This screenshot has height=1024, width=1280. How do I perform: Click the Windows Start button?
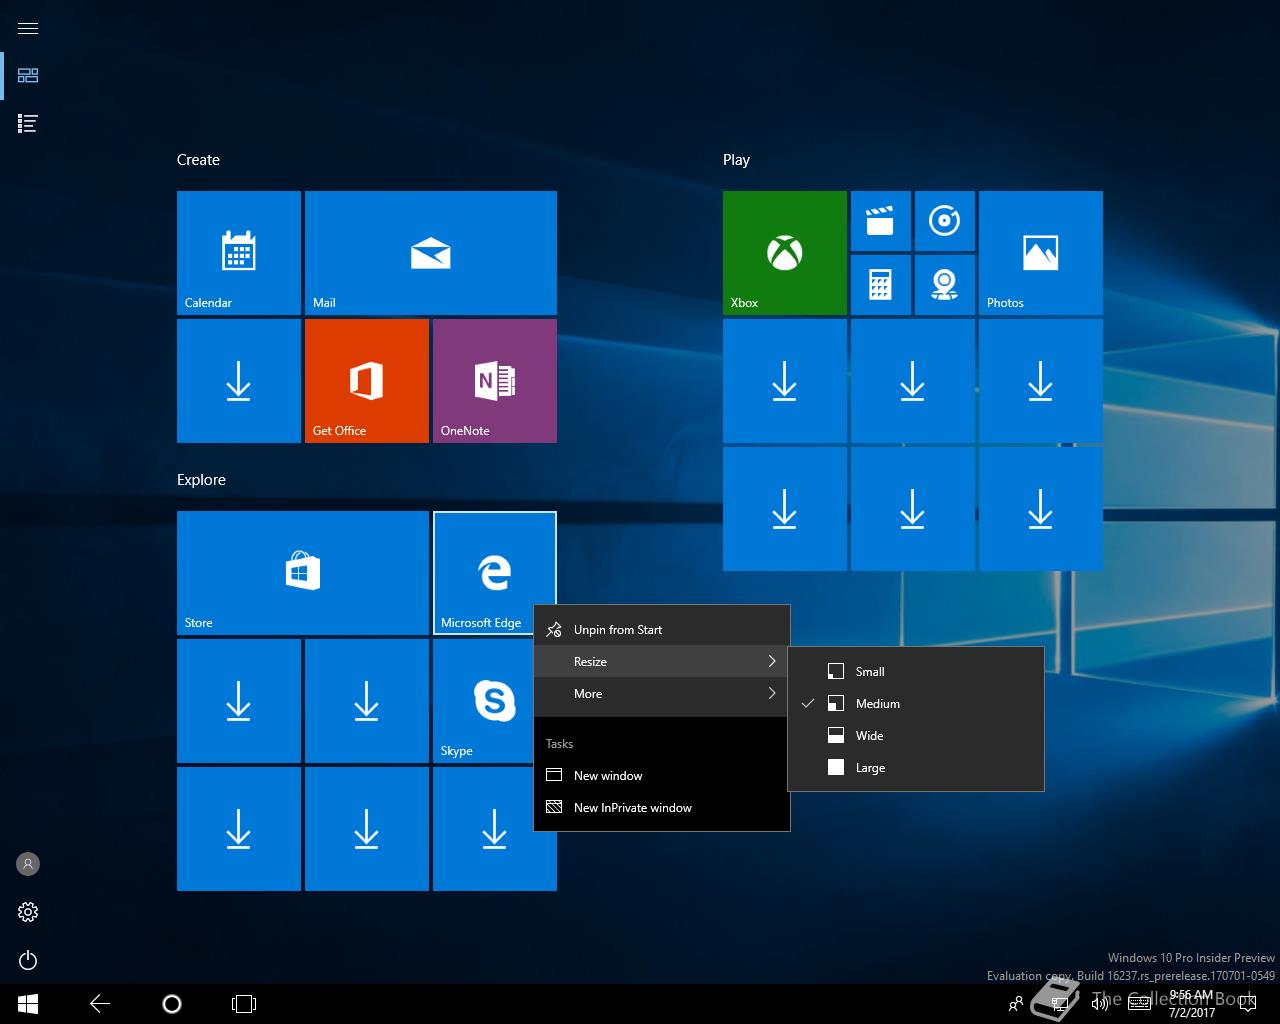[x=28, y=1004]
